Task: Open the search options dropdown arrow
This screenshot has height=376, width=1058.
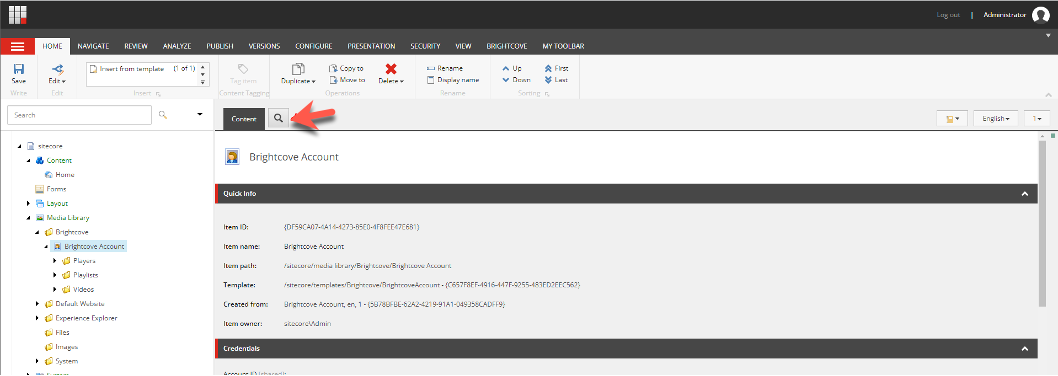Action: click(200, 114)
